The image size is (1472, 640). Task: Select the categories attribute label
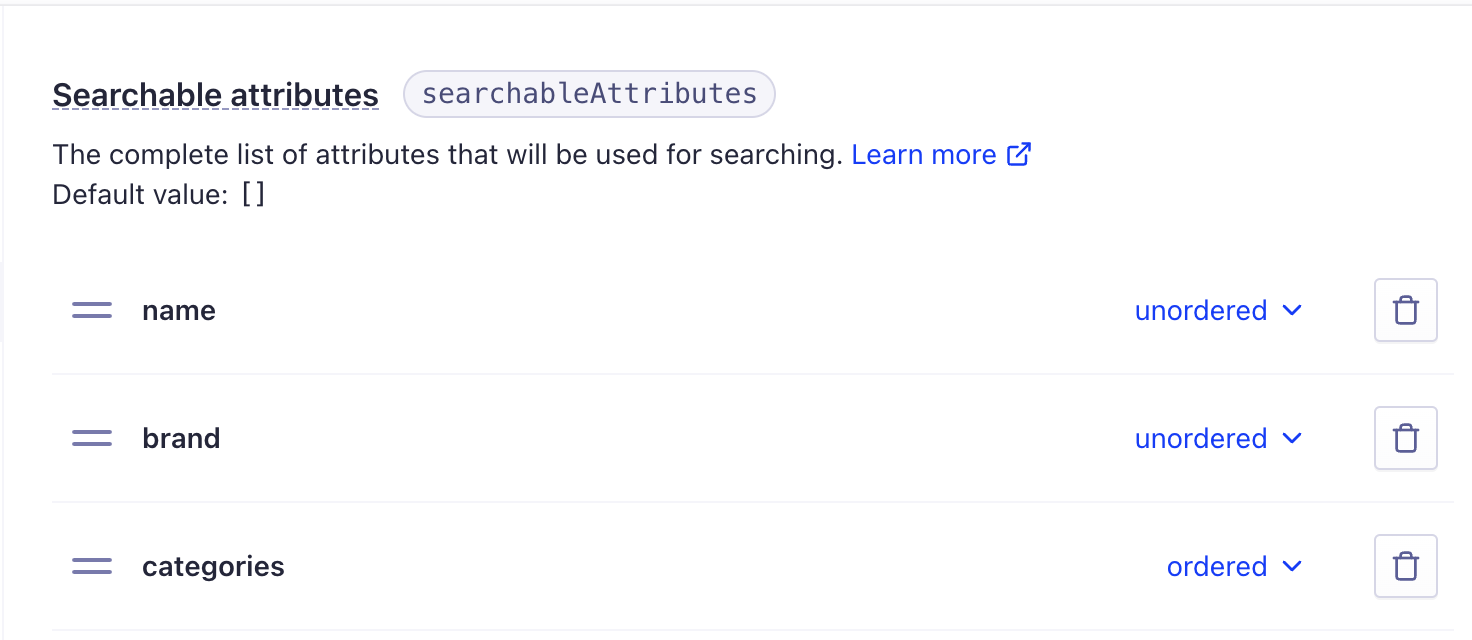pyautogui.click(x=213, y=567)
